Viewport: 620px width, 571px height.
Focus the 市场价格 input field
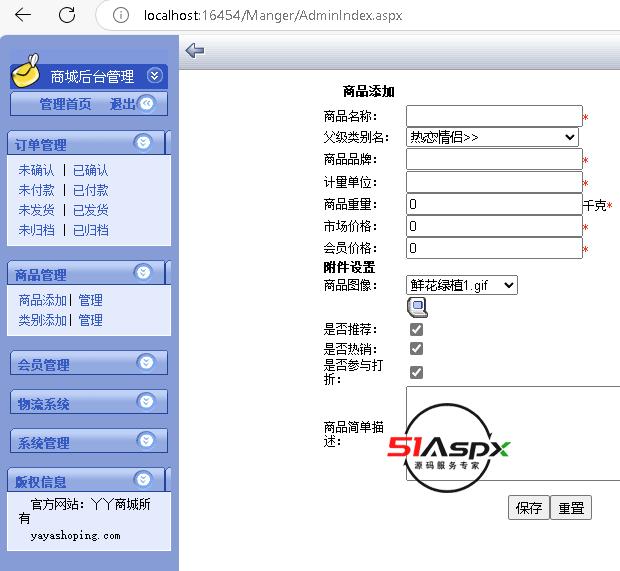point(494,226)
